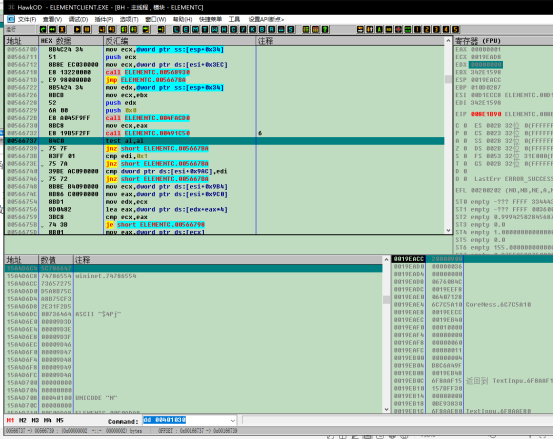Select the 'lea eax,dword ptr ds:[edx+eax*4]' row
The image size is (553, 439).
[x=224, y=209]
